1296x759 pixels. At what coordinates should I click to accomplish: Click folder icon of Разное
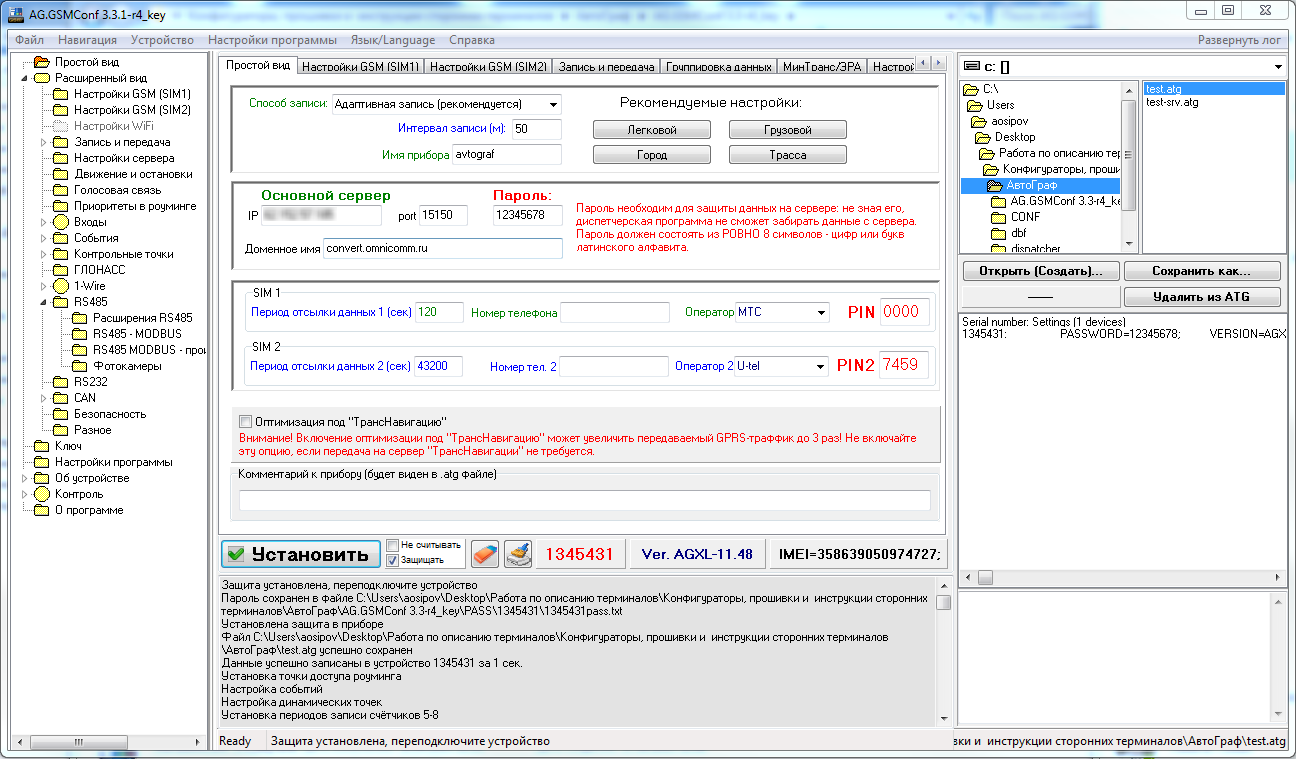60,430
